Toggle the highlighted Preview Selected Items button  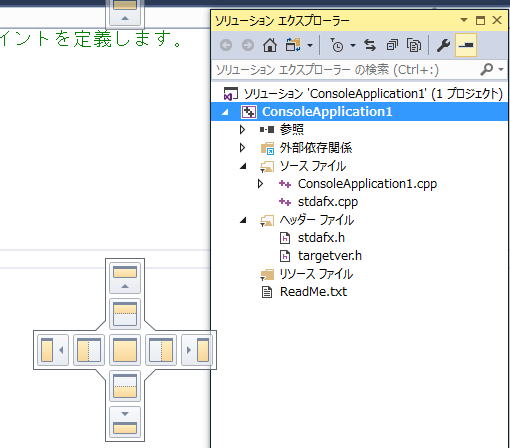click(466, 45)
